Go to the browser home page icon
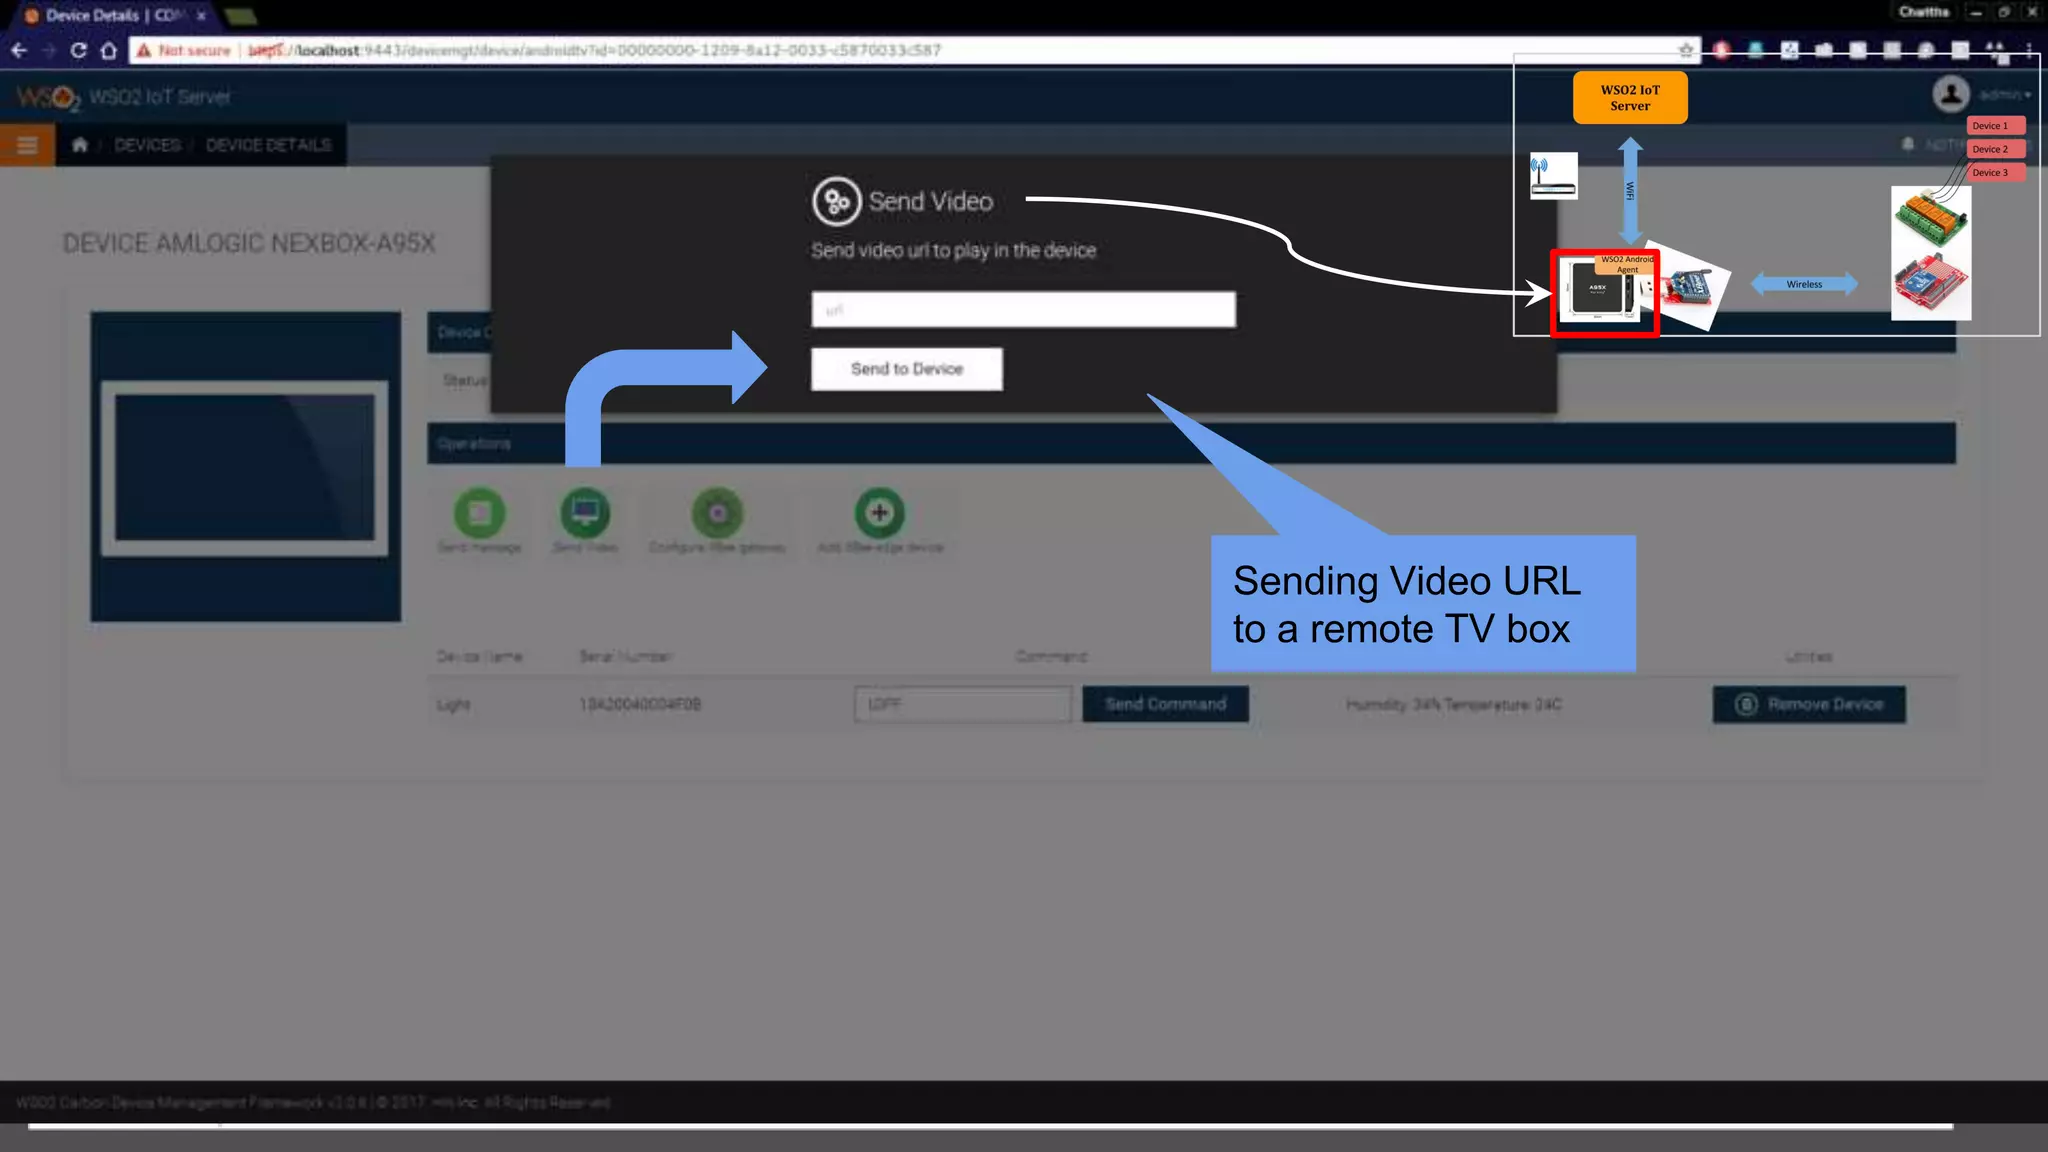Screen dimensions: 2048x1152 [109, 50]
